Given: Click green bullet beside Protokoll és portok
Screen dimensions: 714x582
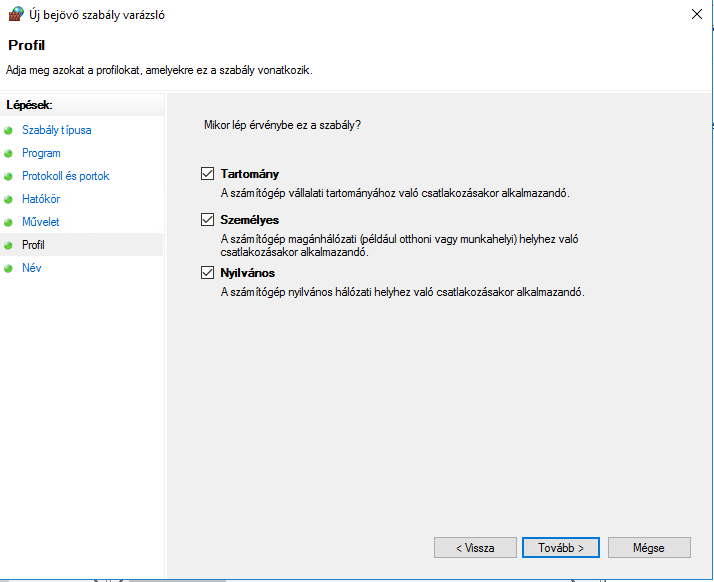Looking at the screenshot, I should (x=9, y=176).
